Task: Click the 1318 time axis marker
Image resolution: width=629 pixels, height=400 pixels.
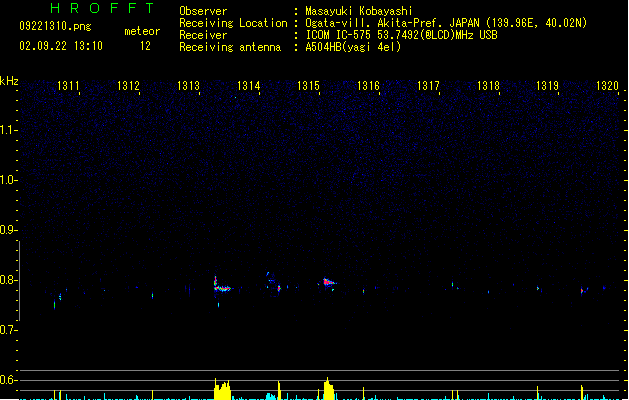Action: [488, 86]
